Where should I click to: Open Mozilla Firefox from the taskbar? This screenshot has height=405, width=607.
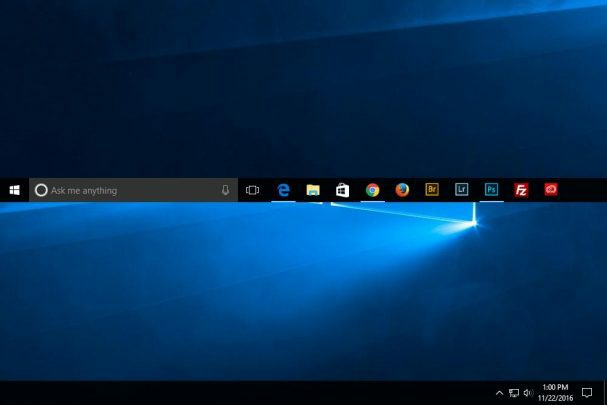402,190
